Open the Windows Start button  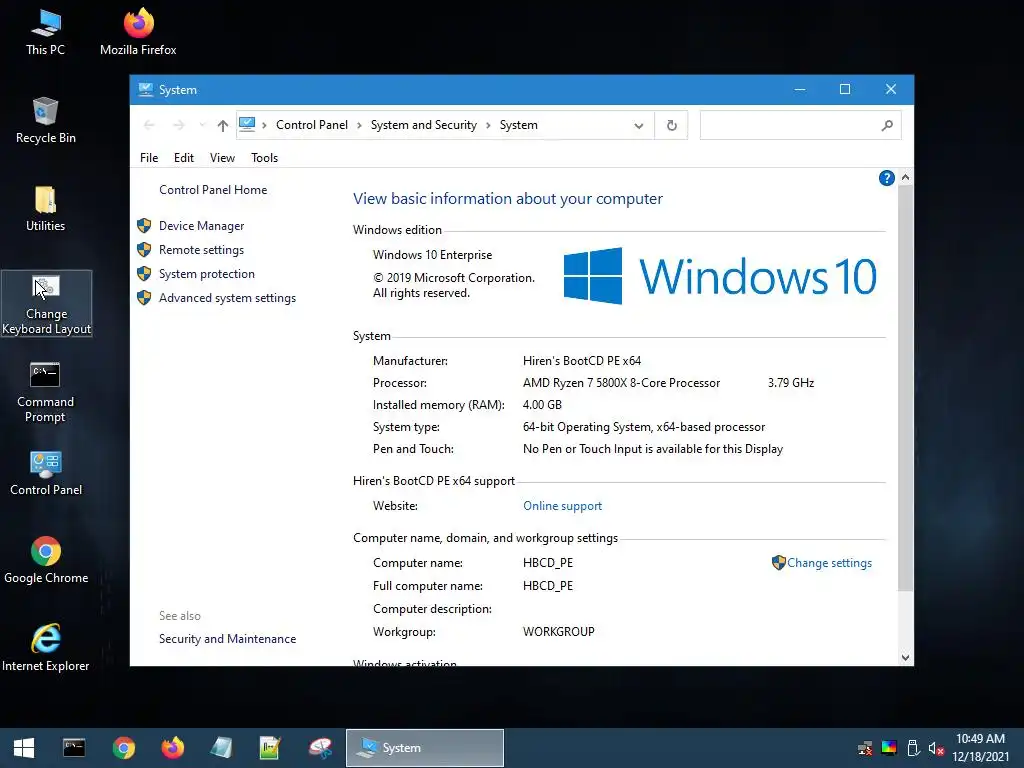tap(24, 748)
